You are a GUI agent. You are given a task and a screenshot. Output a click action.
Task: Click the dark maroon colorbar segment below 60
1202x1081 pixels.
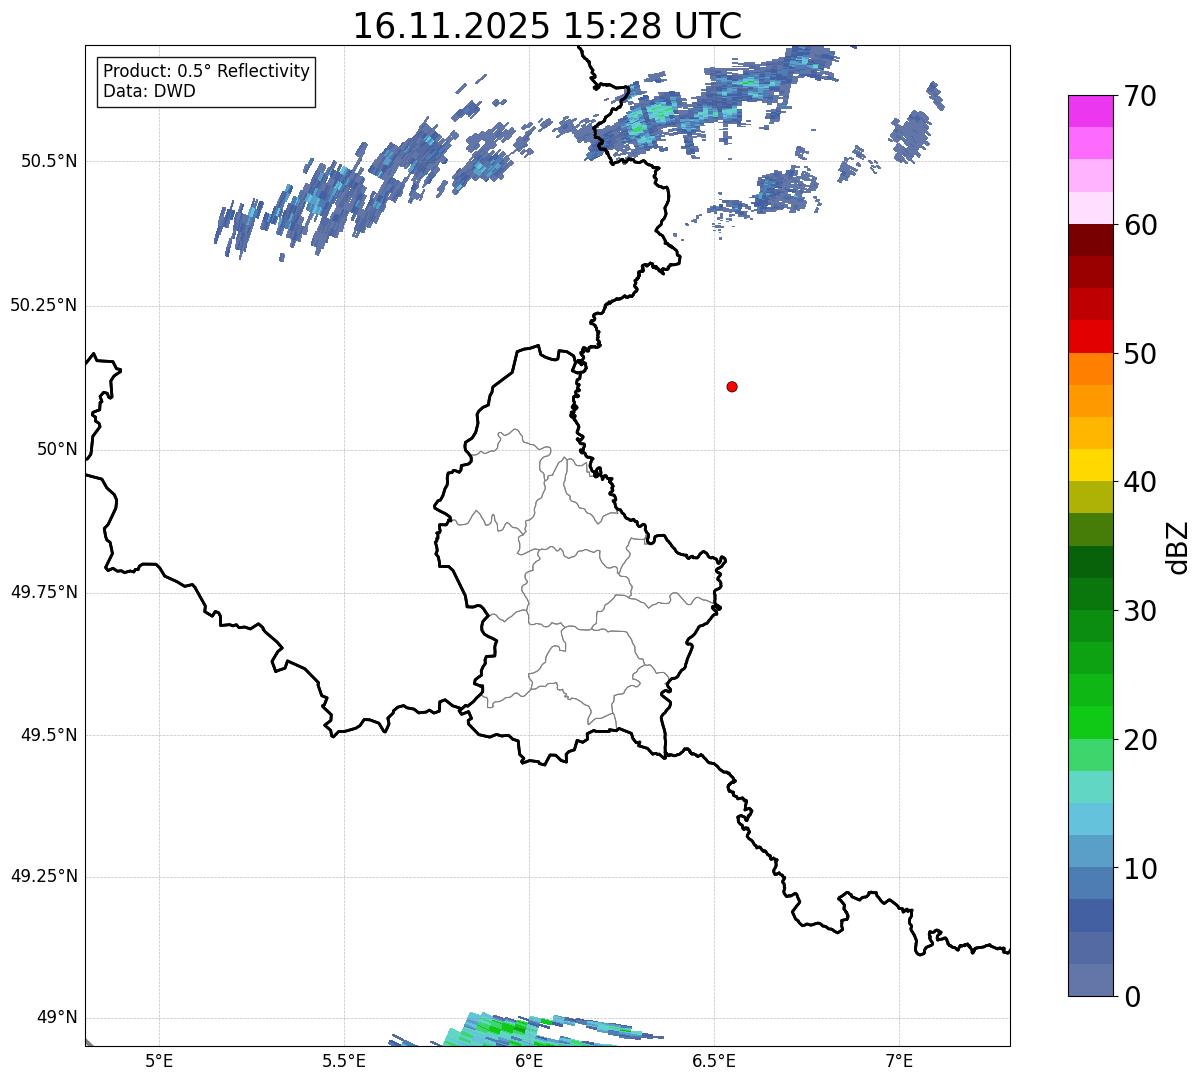1091,240
